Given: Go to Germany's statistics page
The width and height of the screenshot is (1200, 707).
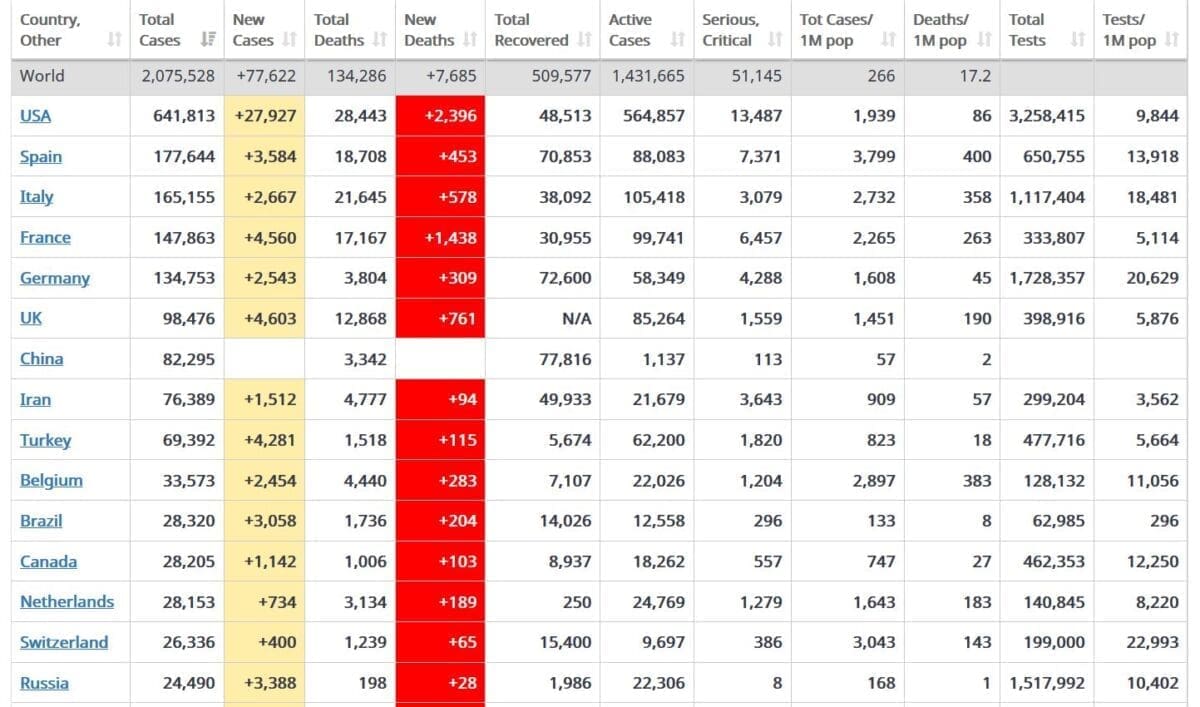Looking at the screenshot, I should pyautogui.click(x=55, y=278).
